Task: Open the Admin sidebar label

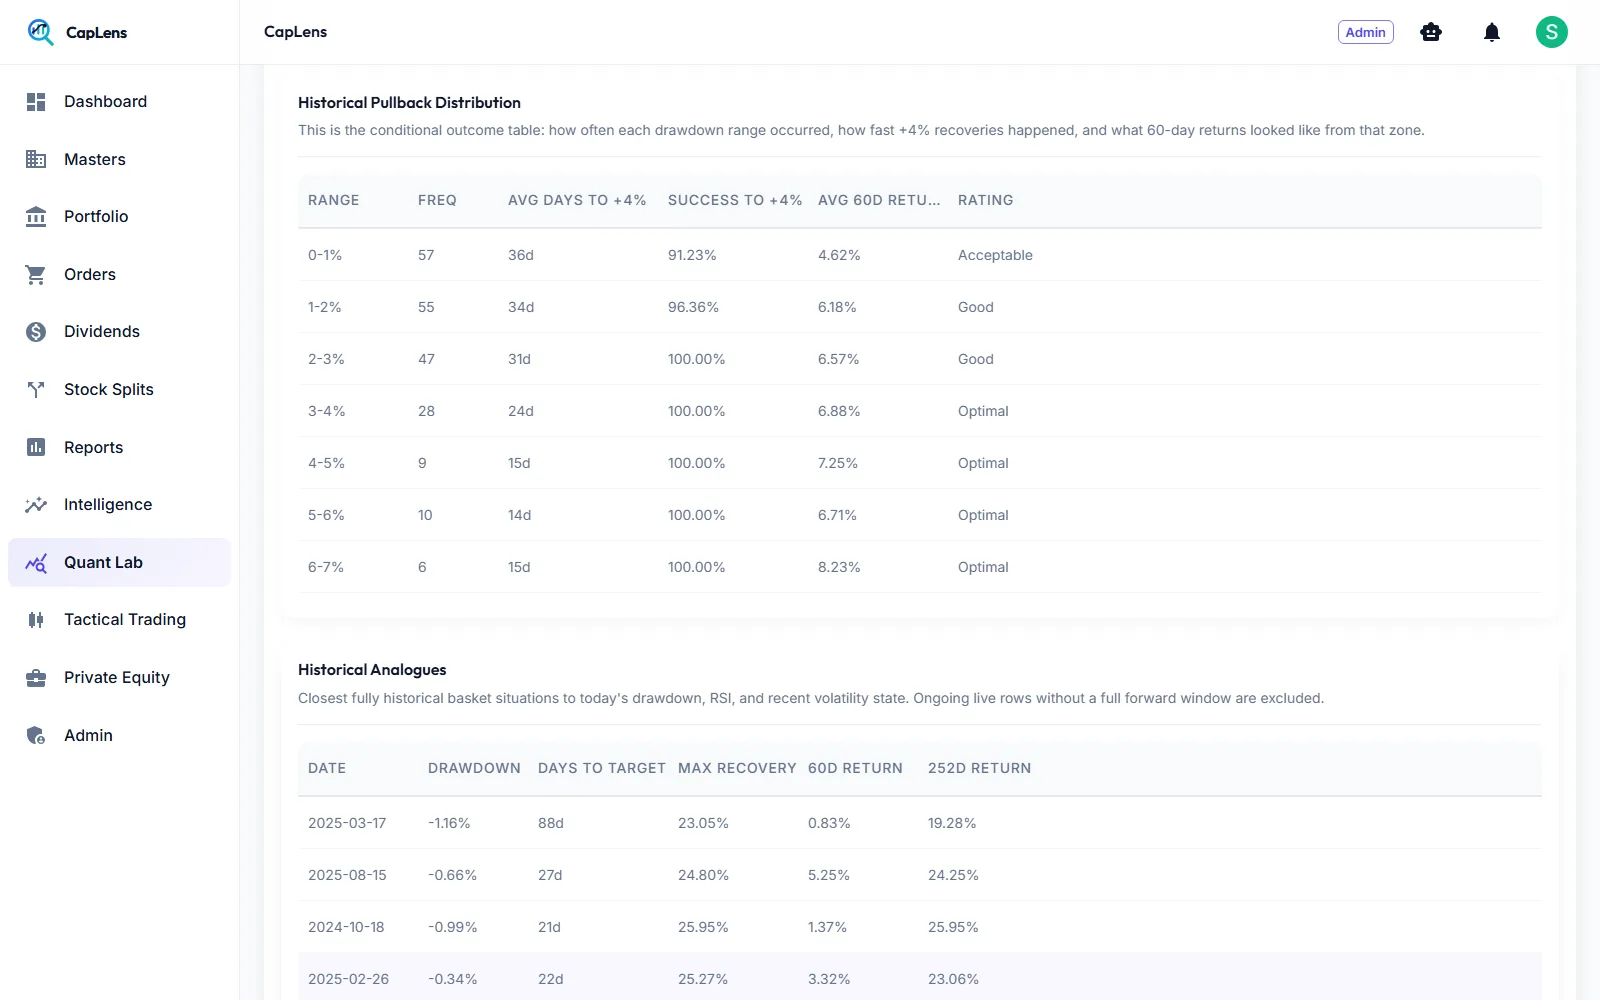Action: 88,736
